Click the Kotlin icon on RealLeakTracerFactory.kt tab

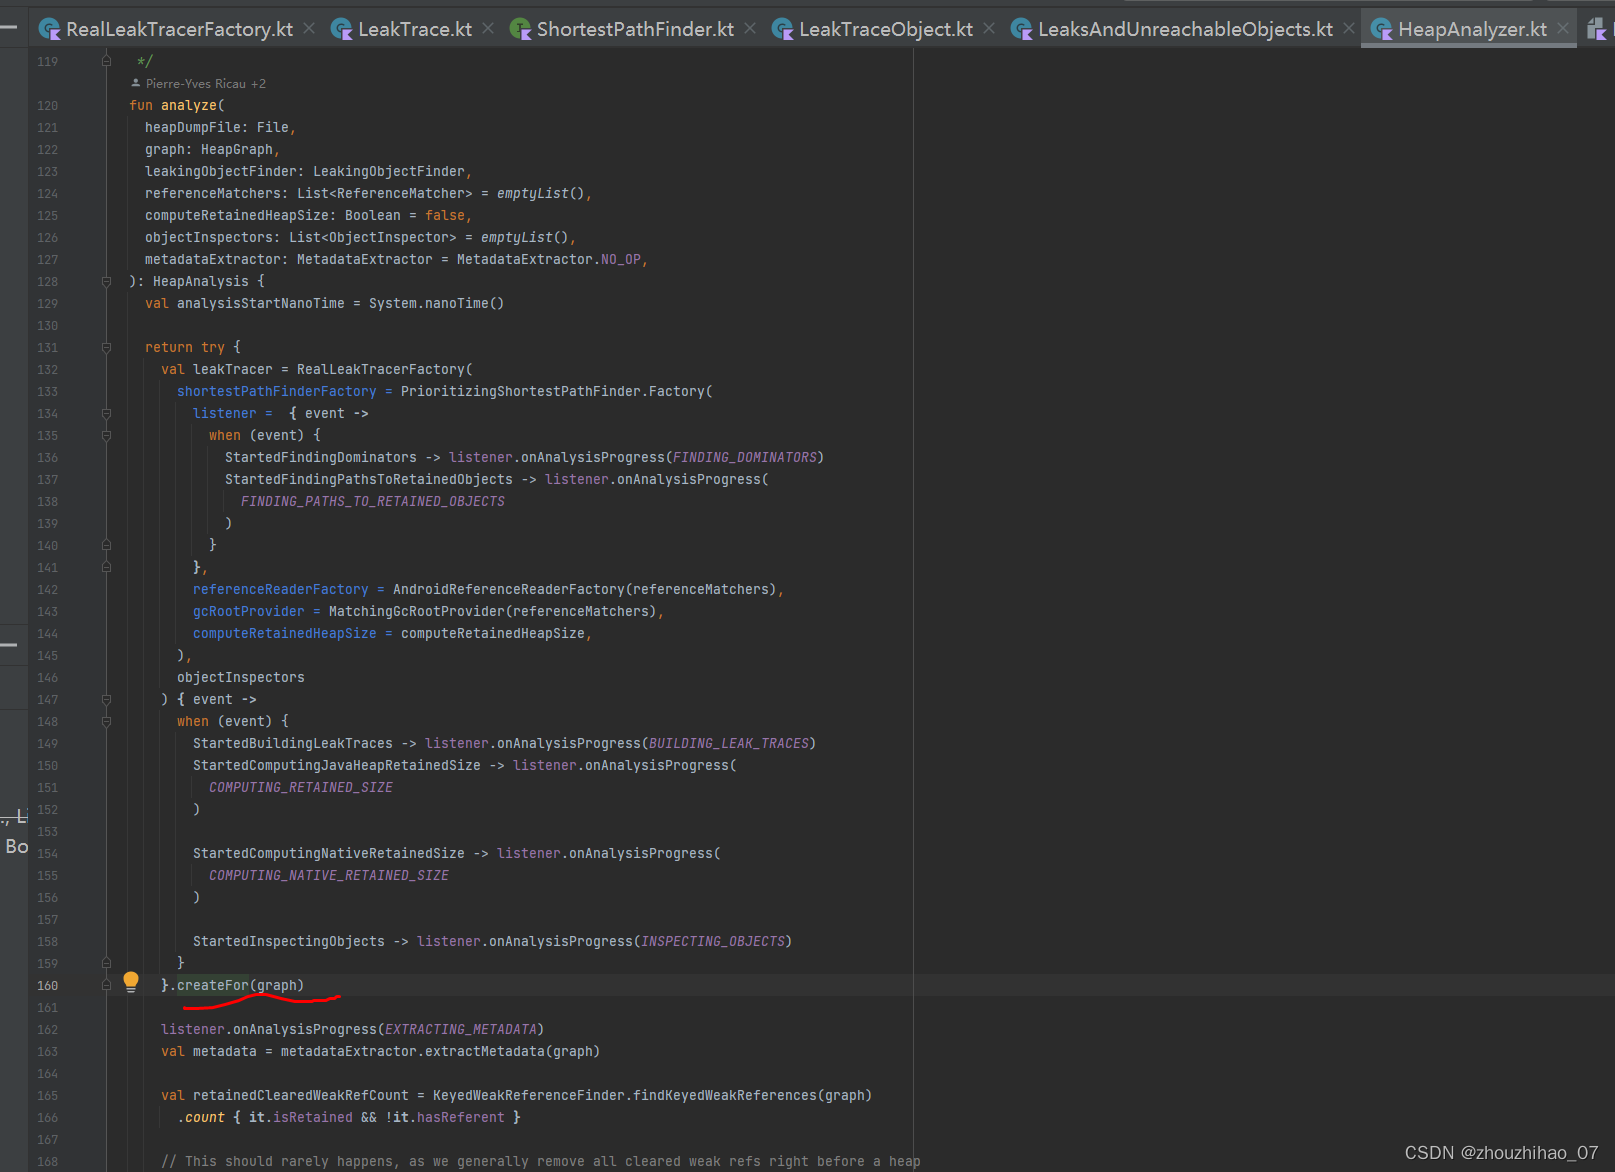49,29
